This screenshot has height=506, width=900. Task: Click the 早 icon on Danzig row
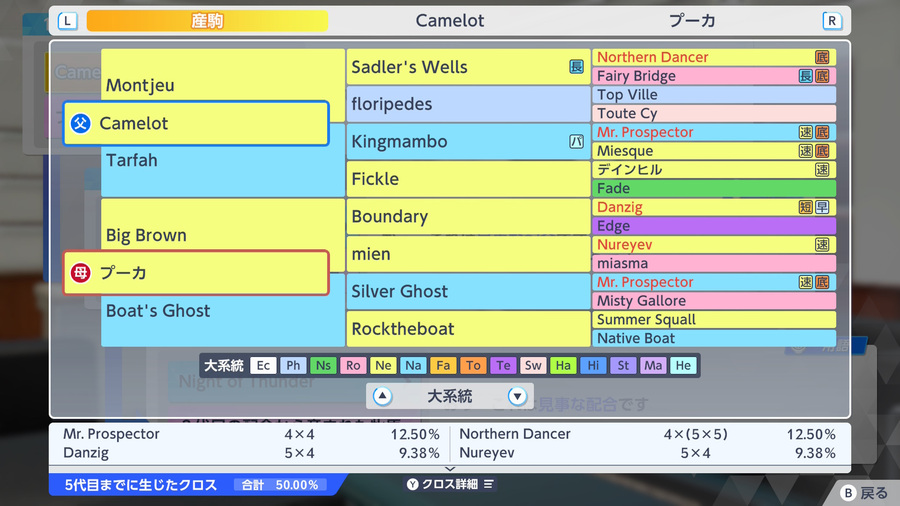pos(822,207)
